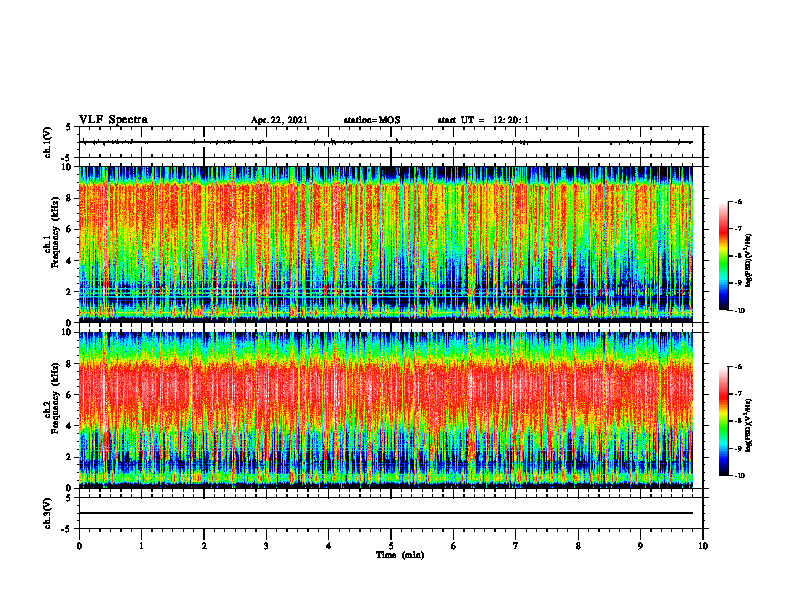Click the "-10" tick on ch.2 colorbar
Image resolution: width=792 pixels, height=612 pixels.
tap(739, 476)
